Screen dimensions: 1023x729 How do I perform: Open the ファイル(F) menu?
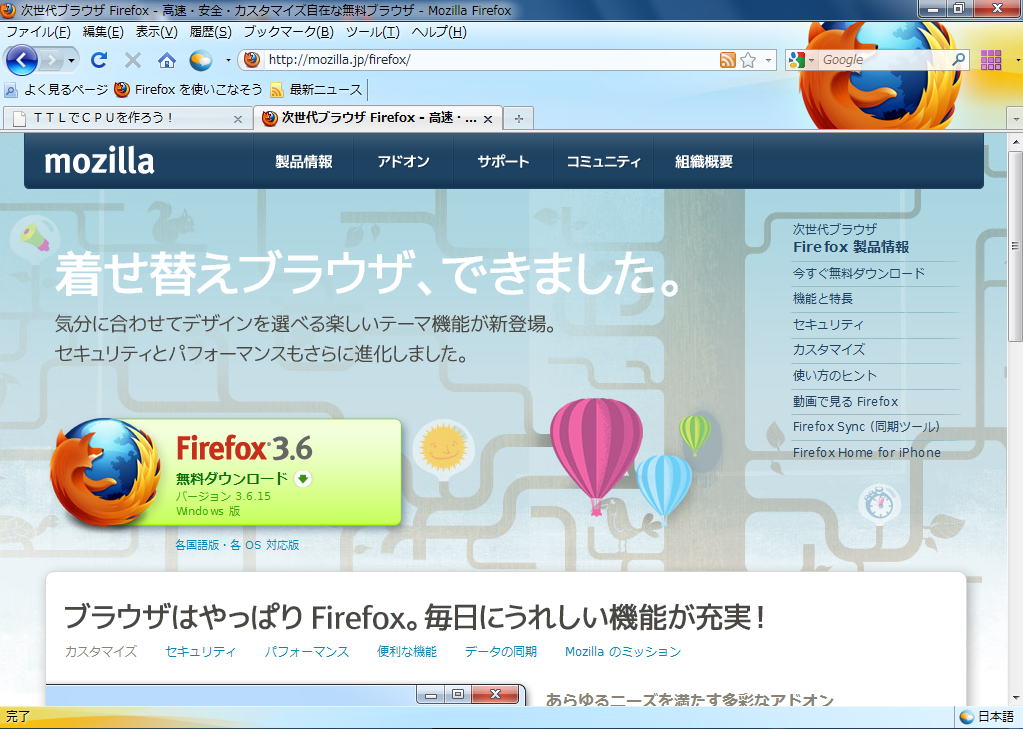coord(38,32)
